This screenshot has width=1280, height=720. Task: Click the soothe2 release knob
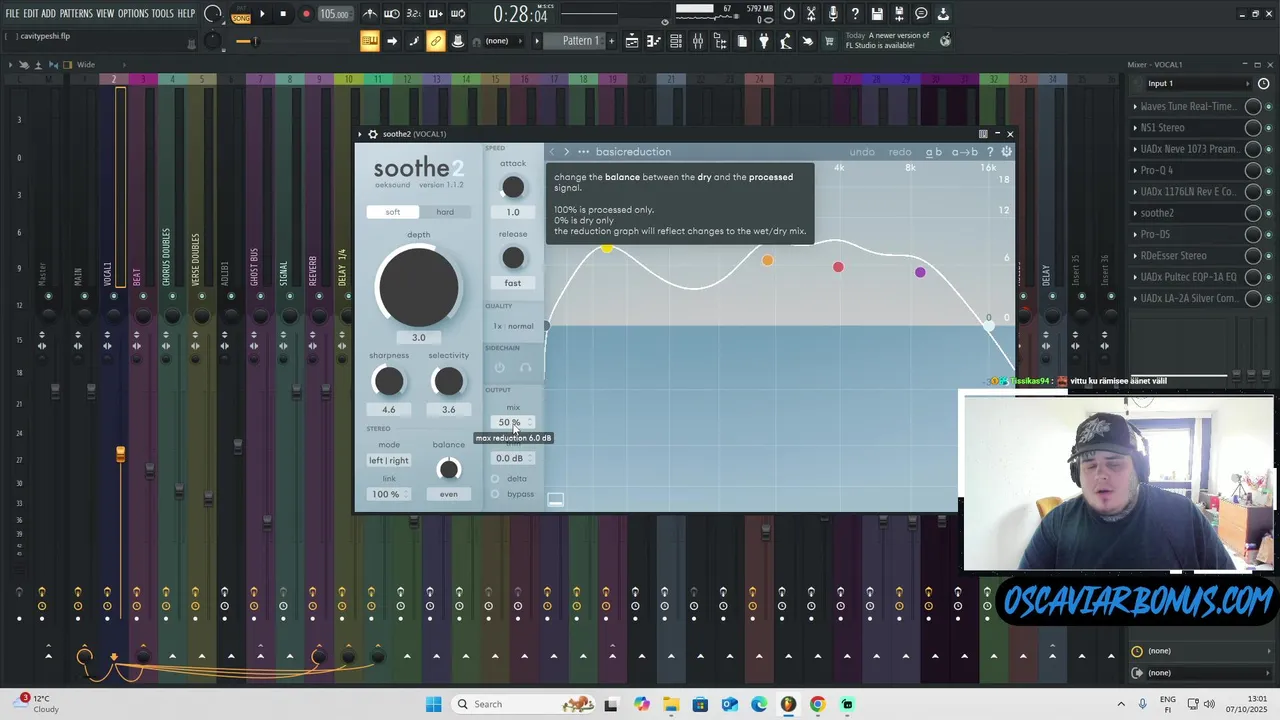pyautogui.click(x=513, y=258)
